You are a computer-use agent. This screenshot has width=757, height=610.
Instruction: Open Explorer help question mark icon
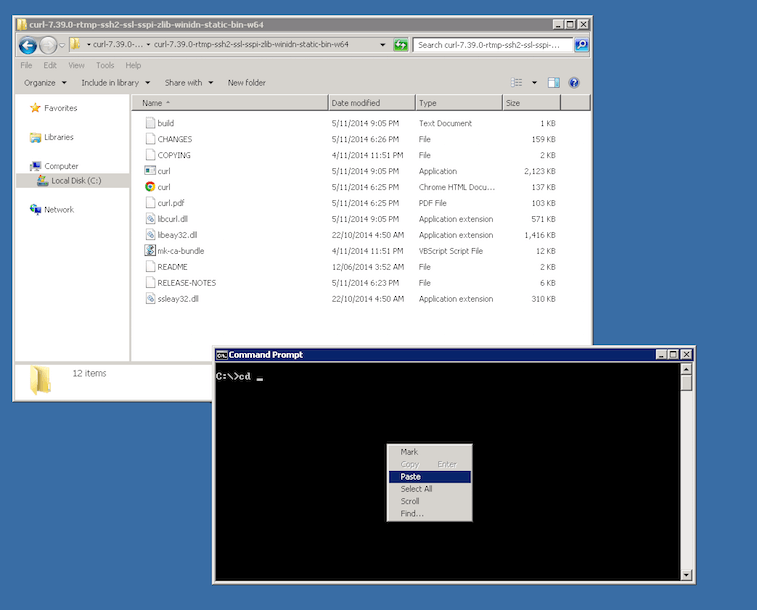(x=574, y=83)
